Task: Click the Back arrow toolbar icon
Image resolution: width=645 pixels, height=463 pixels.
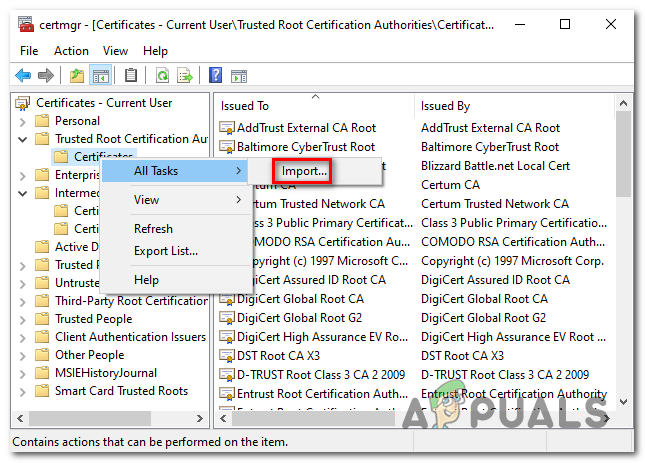Action: [23, 76]
